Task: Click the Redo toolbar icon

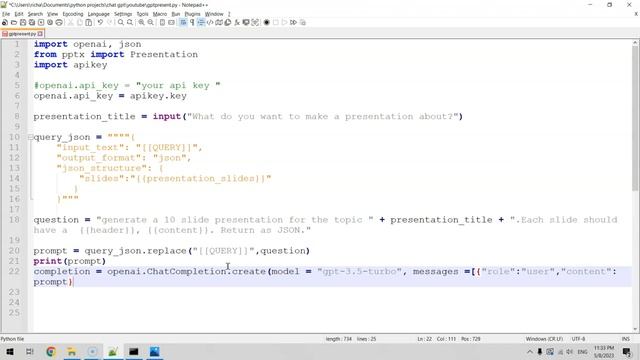Action: (109, 22)
